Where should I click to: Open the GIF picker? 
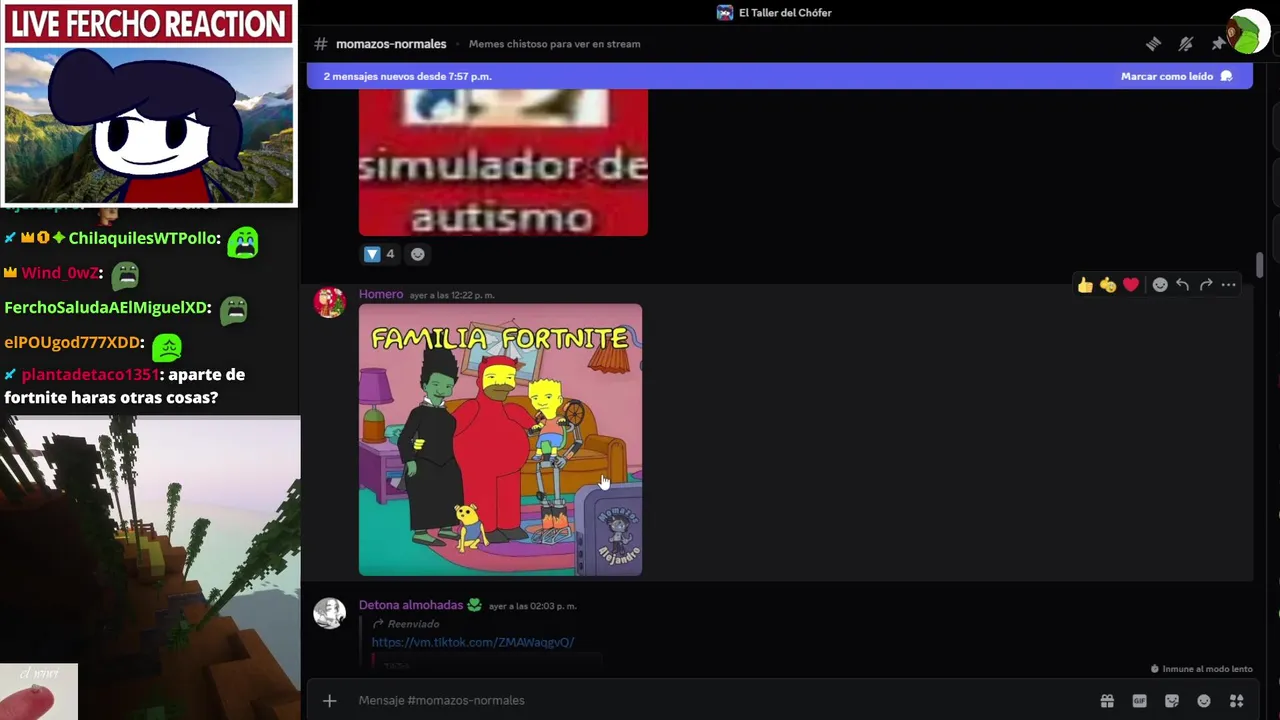click(1139, 701)
